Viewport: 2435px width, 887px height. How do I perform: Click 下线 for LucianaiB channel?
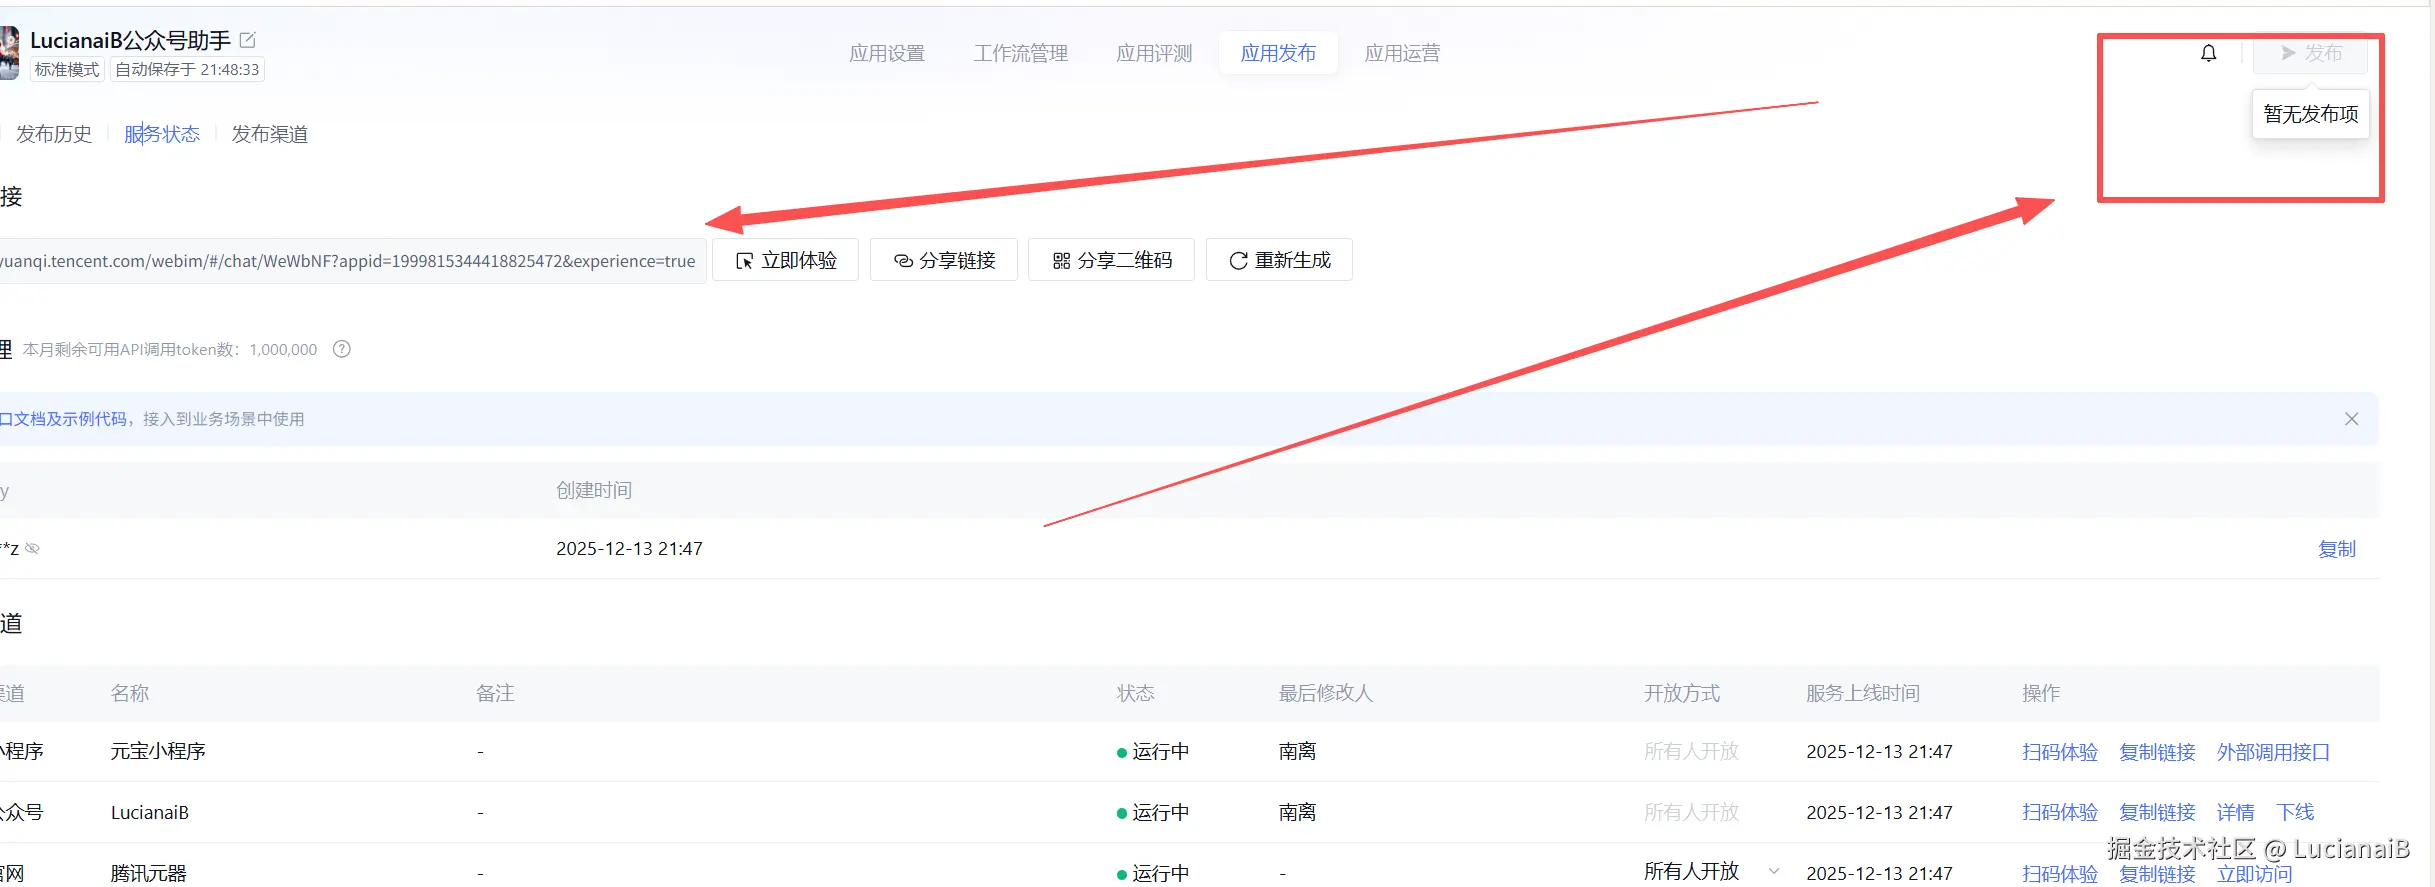click(x=2295, y=812)
